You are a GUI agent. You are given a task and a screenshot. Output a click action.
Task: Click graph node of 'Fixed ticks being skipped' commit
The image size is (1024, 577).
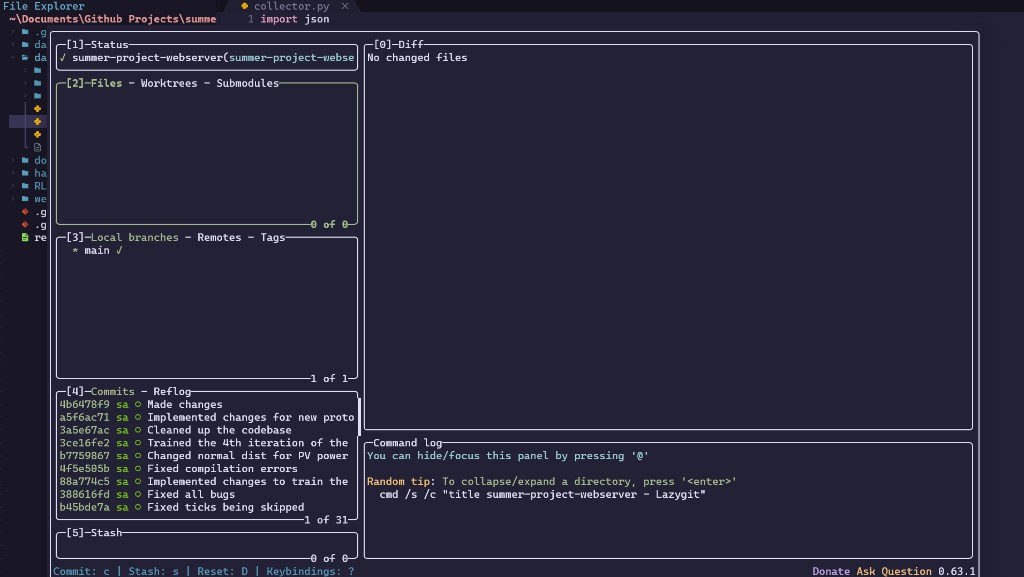point(138,507)
